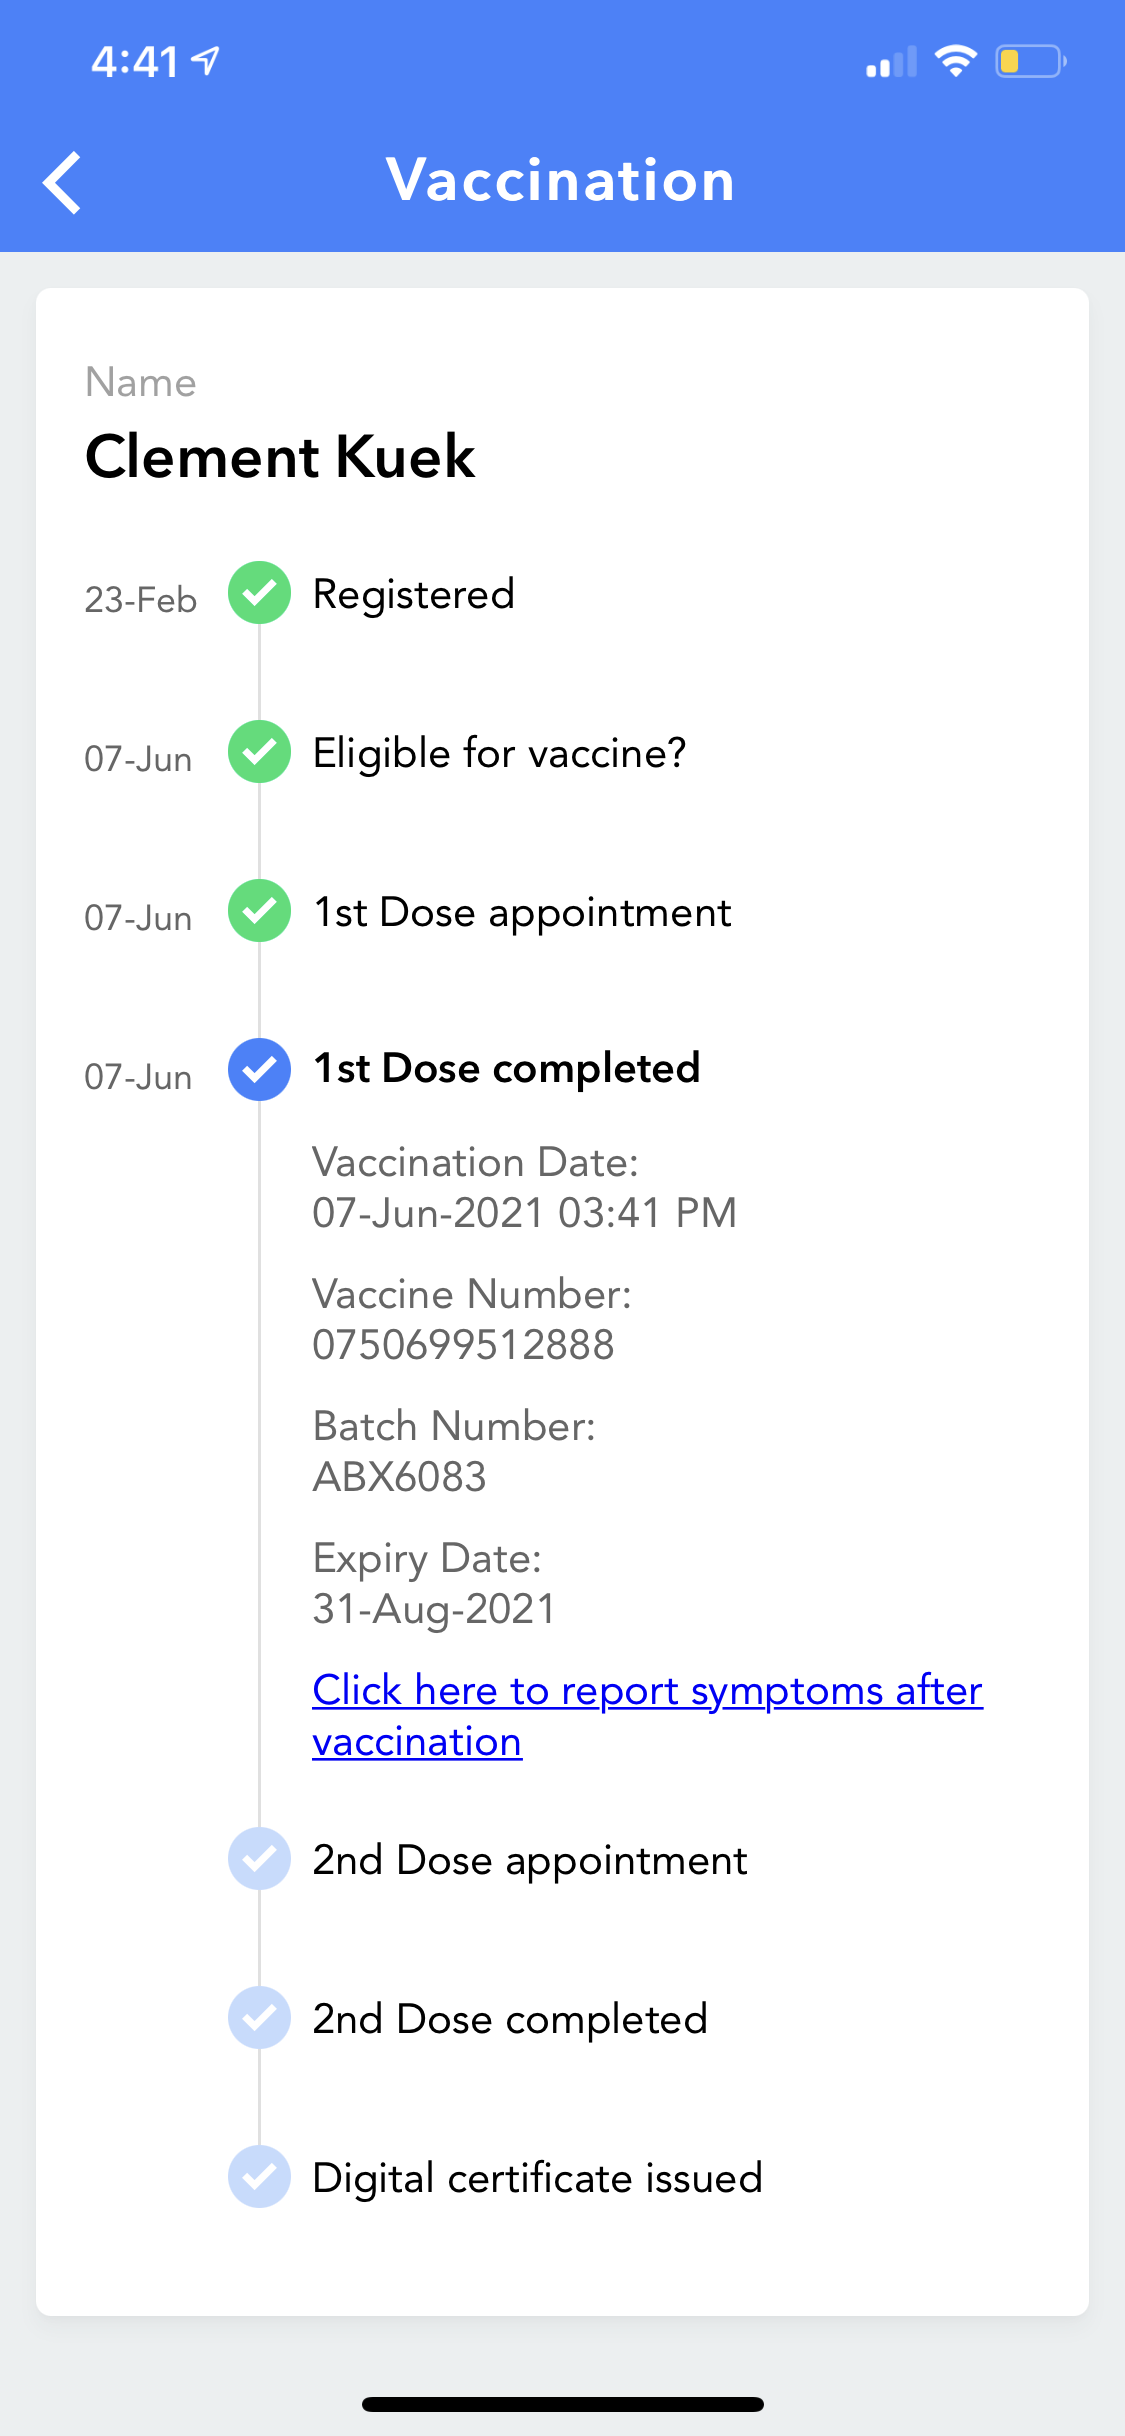Expand the 2nd Dose appointment step
The height and width of the screenshot is (2436, 1125).
pos(529,1860)
